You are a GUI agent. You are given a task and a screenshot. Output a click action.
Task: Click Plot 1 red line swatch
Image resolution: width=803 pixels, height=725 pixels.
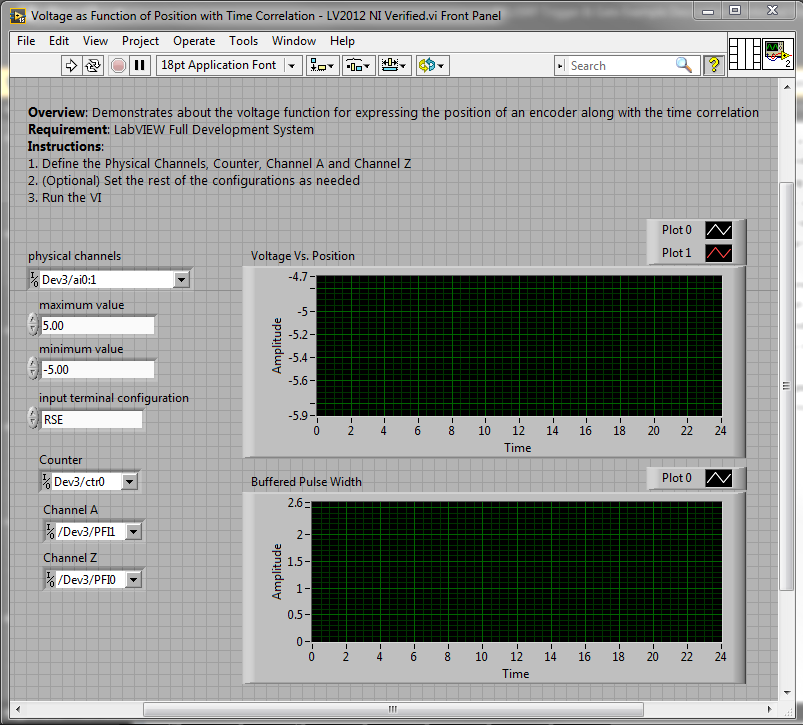[x=719, y=253]
